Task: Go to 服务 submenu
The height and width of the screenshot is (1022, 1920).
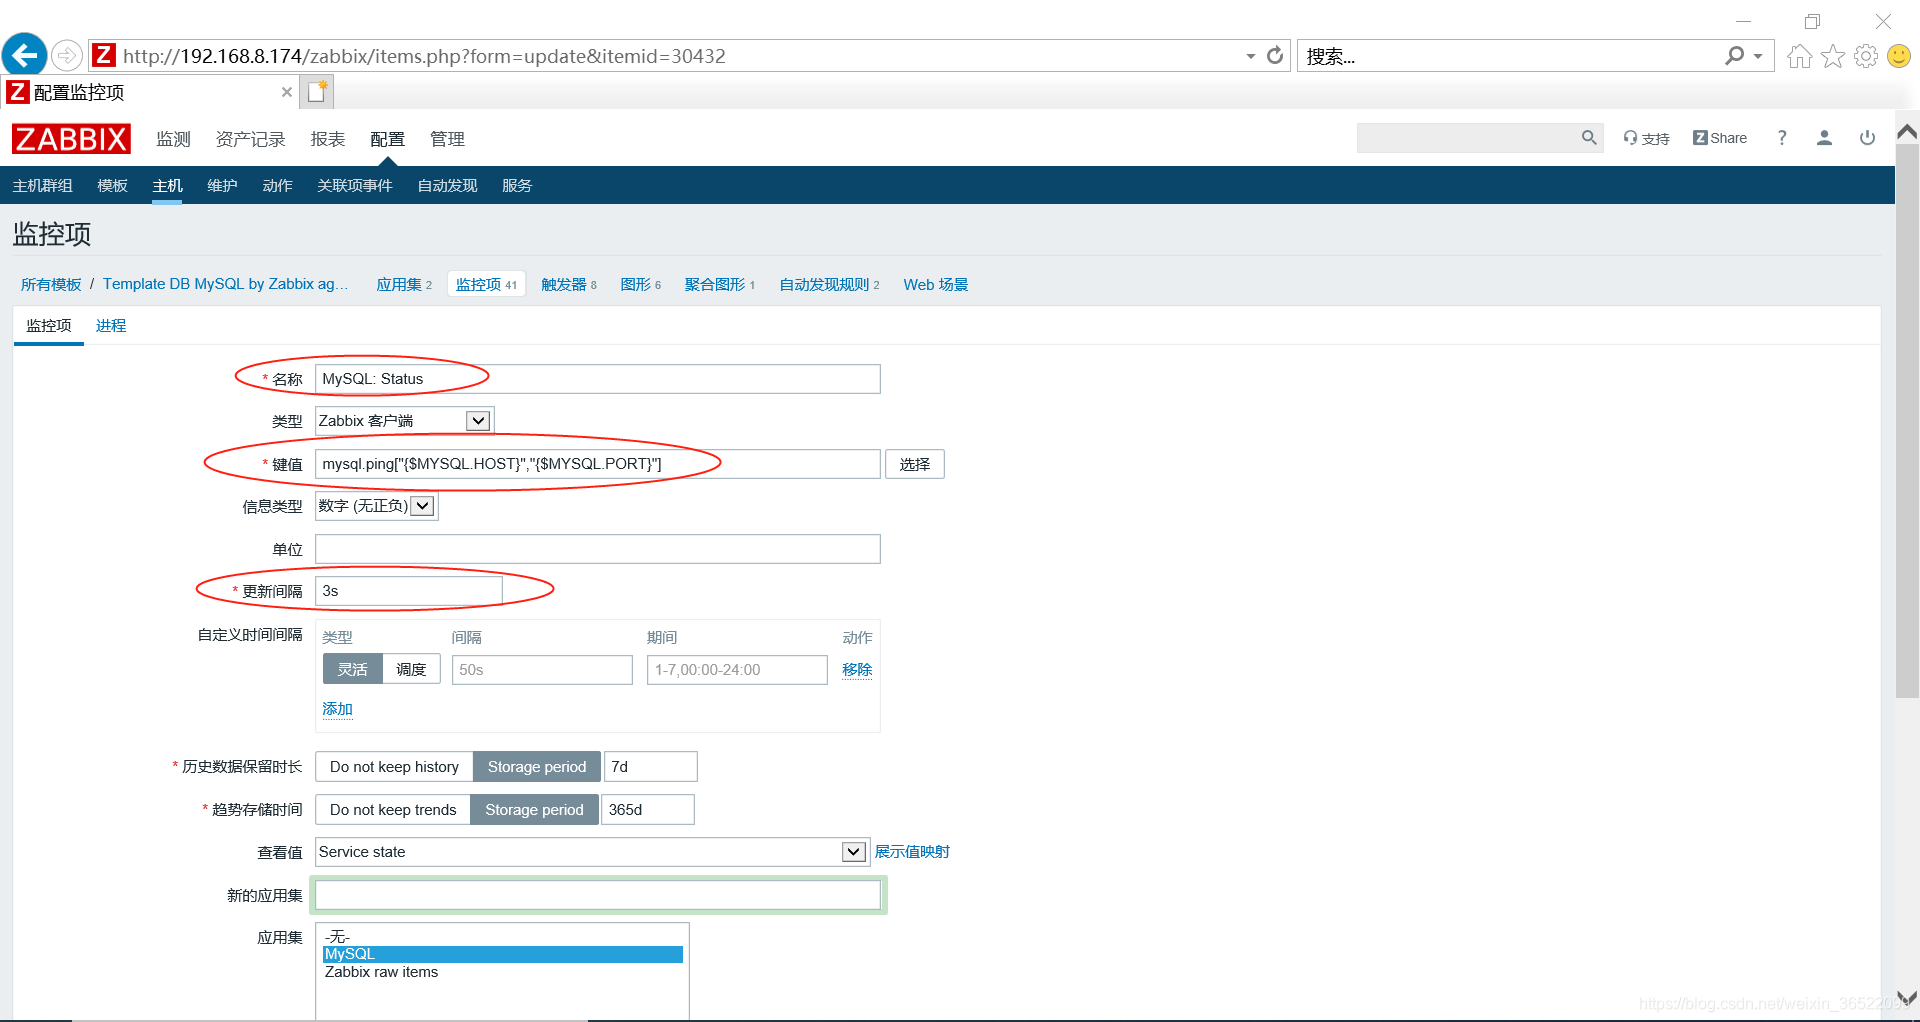Action: (517, 186)
